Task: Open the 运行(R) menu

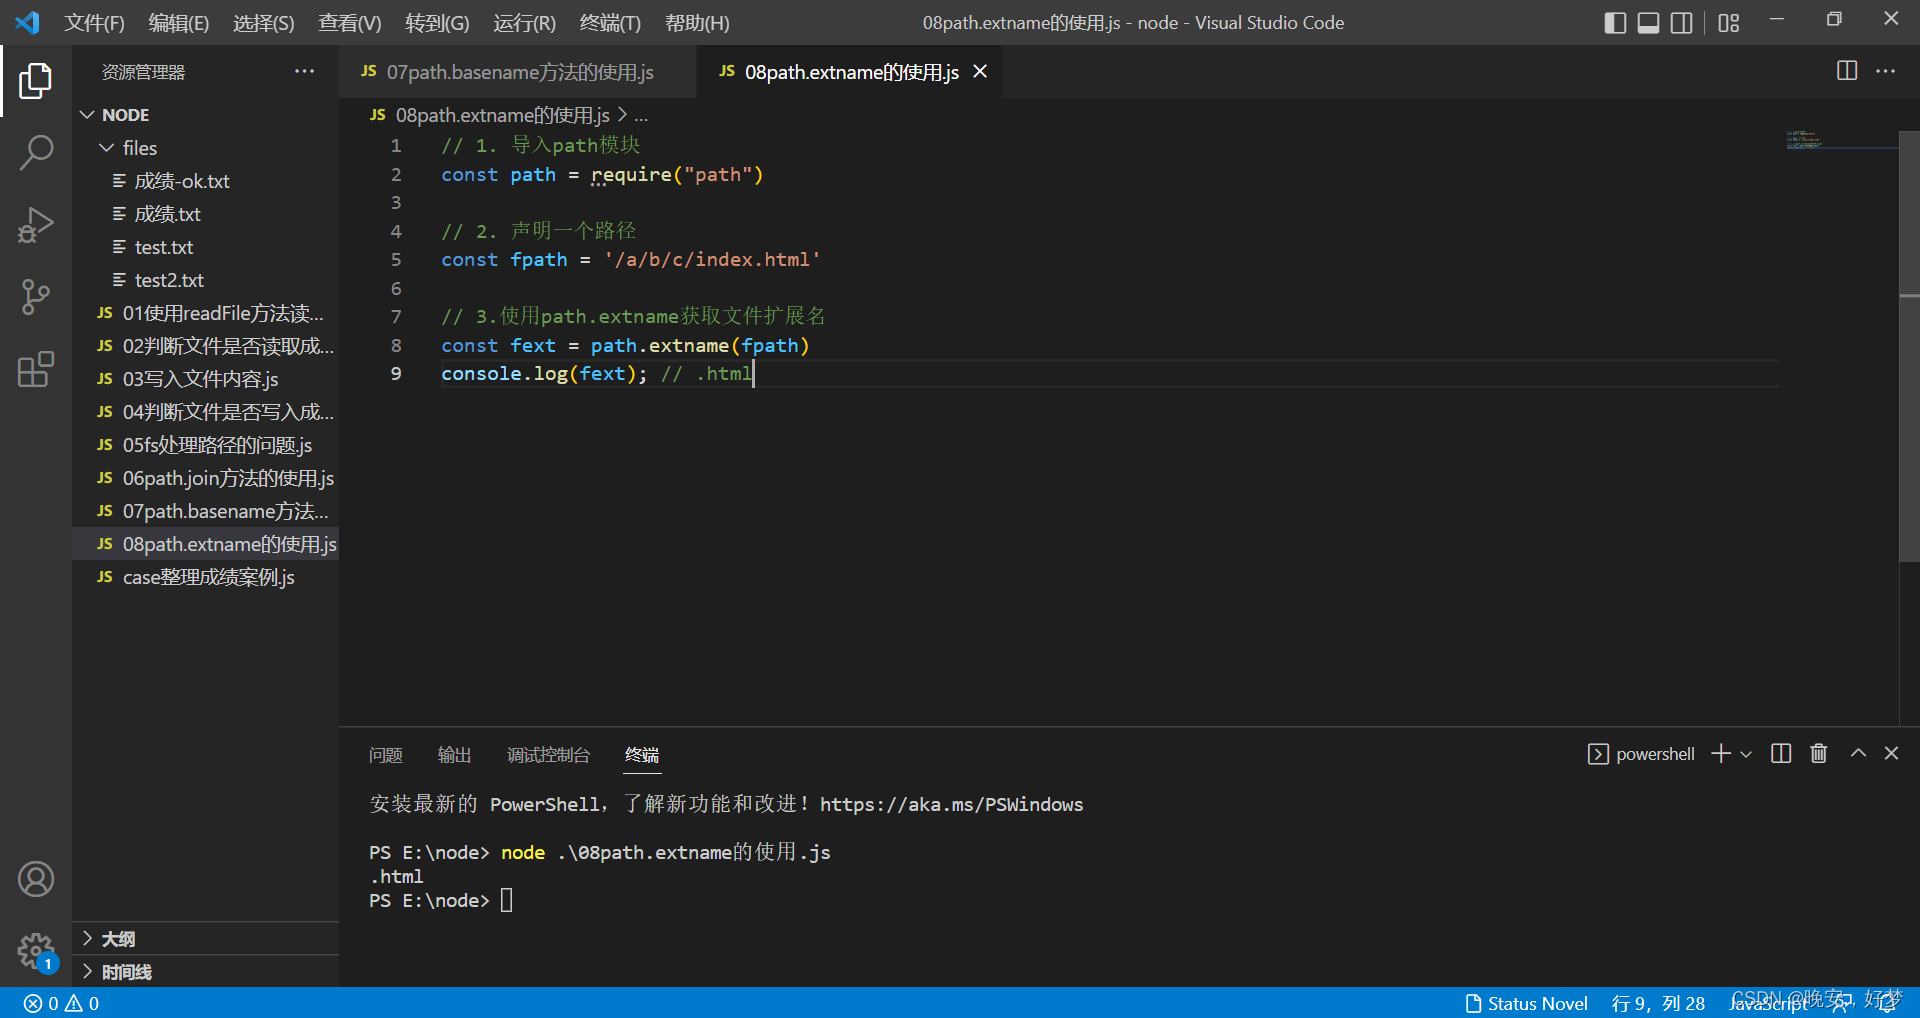Action: pyautogui.click(x=524, y=23)
